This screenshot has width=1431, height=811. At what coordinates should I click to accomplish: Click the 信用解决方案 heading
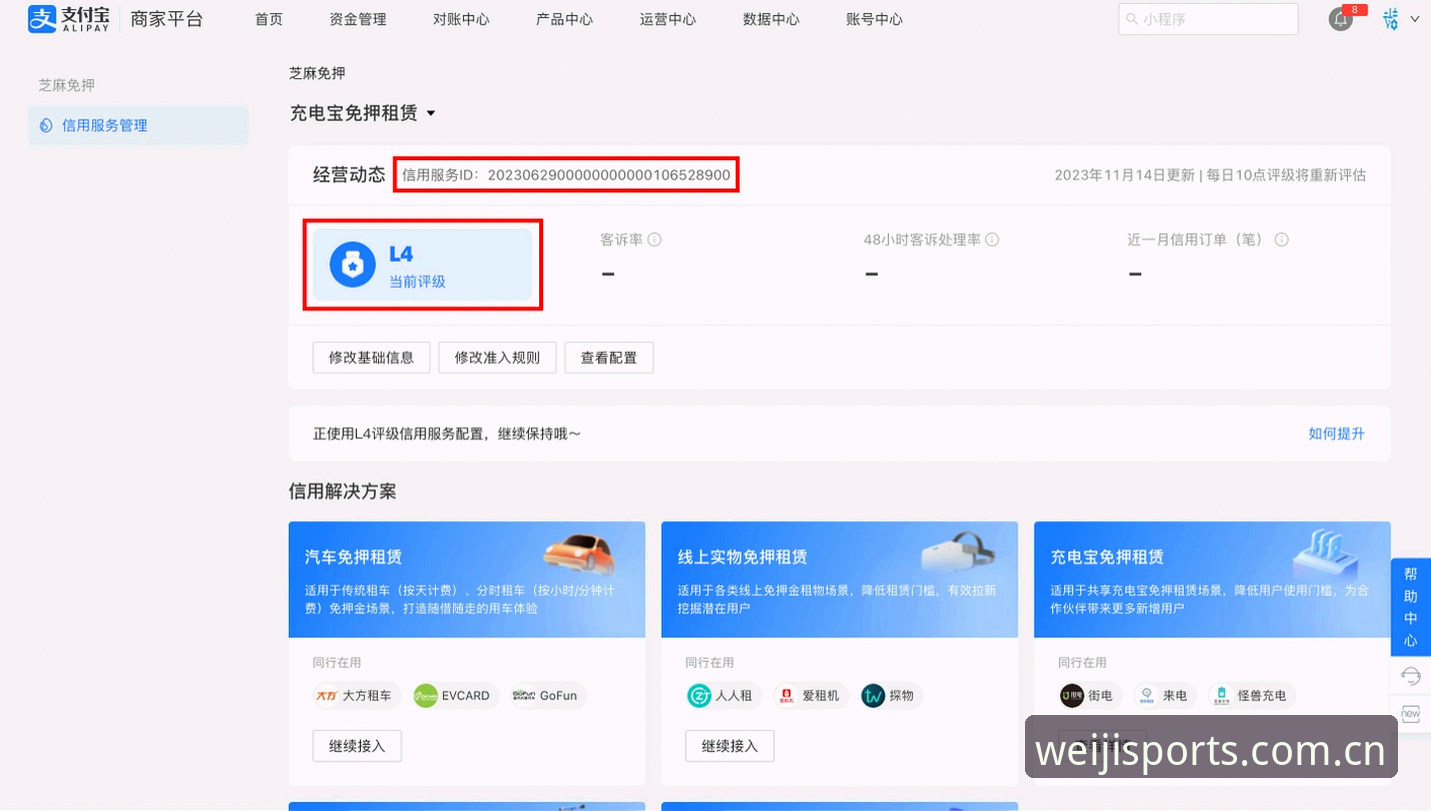point(343,491)
